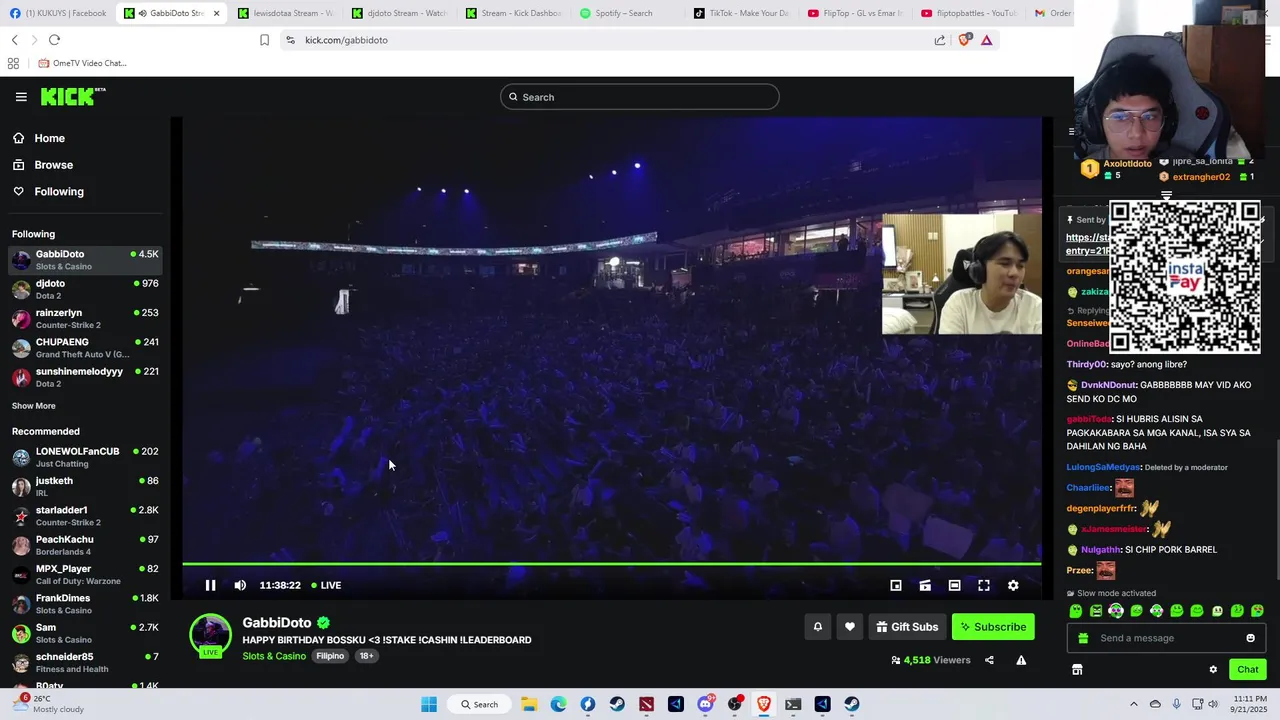Share the page from address bar

pyautogui.click(x=940, y=40)
